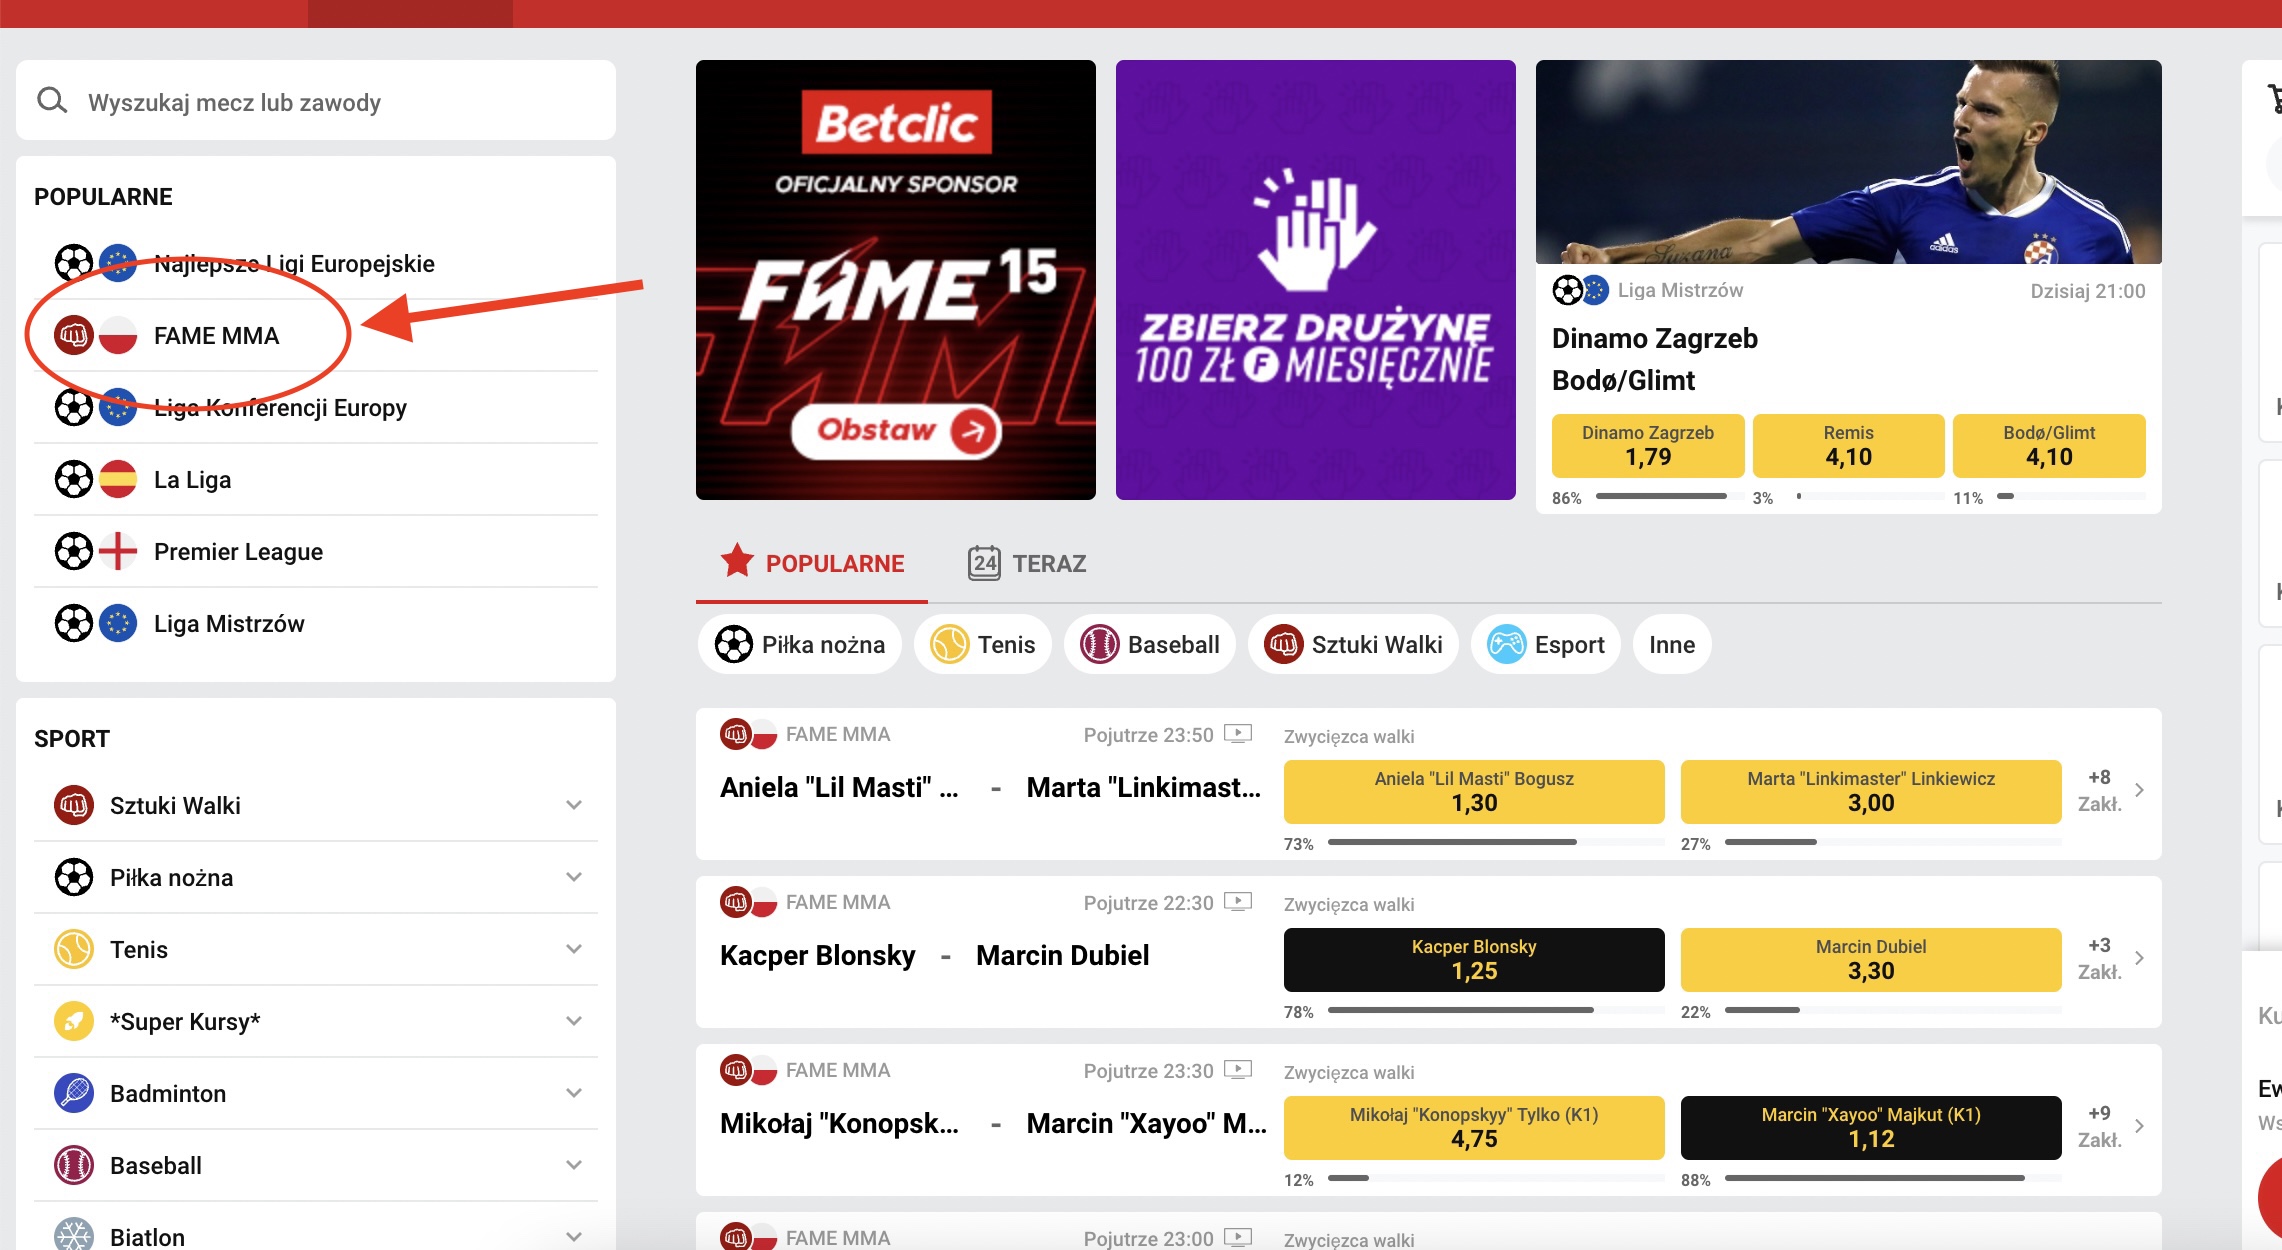Select the POPULARNE tab
This screenshot has height=1250, width=2282.
click(812, 564)
